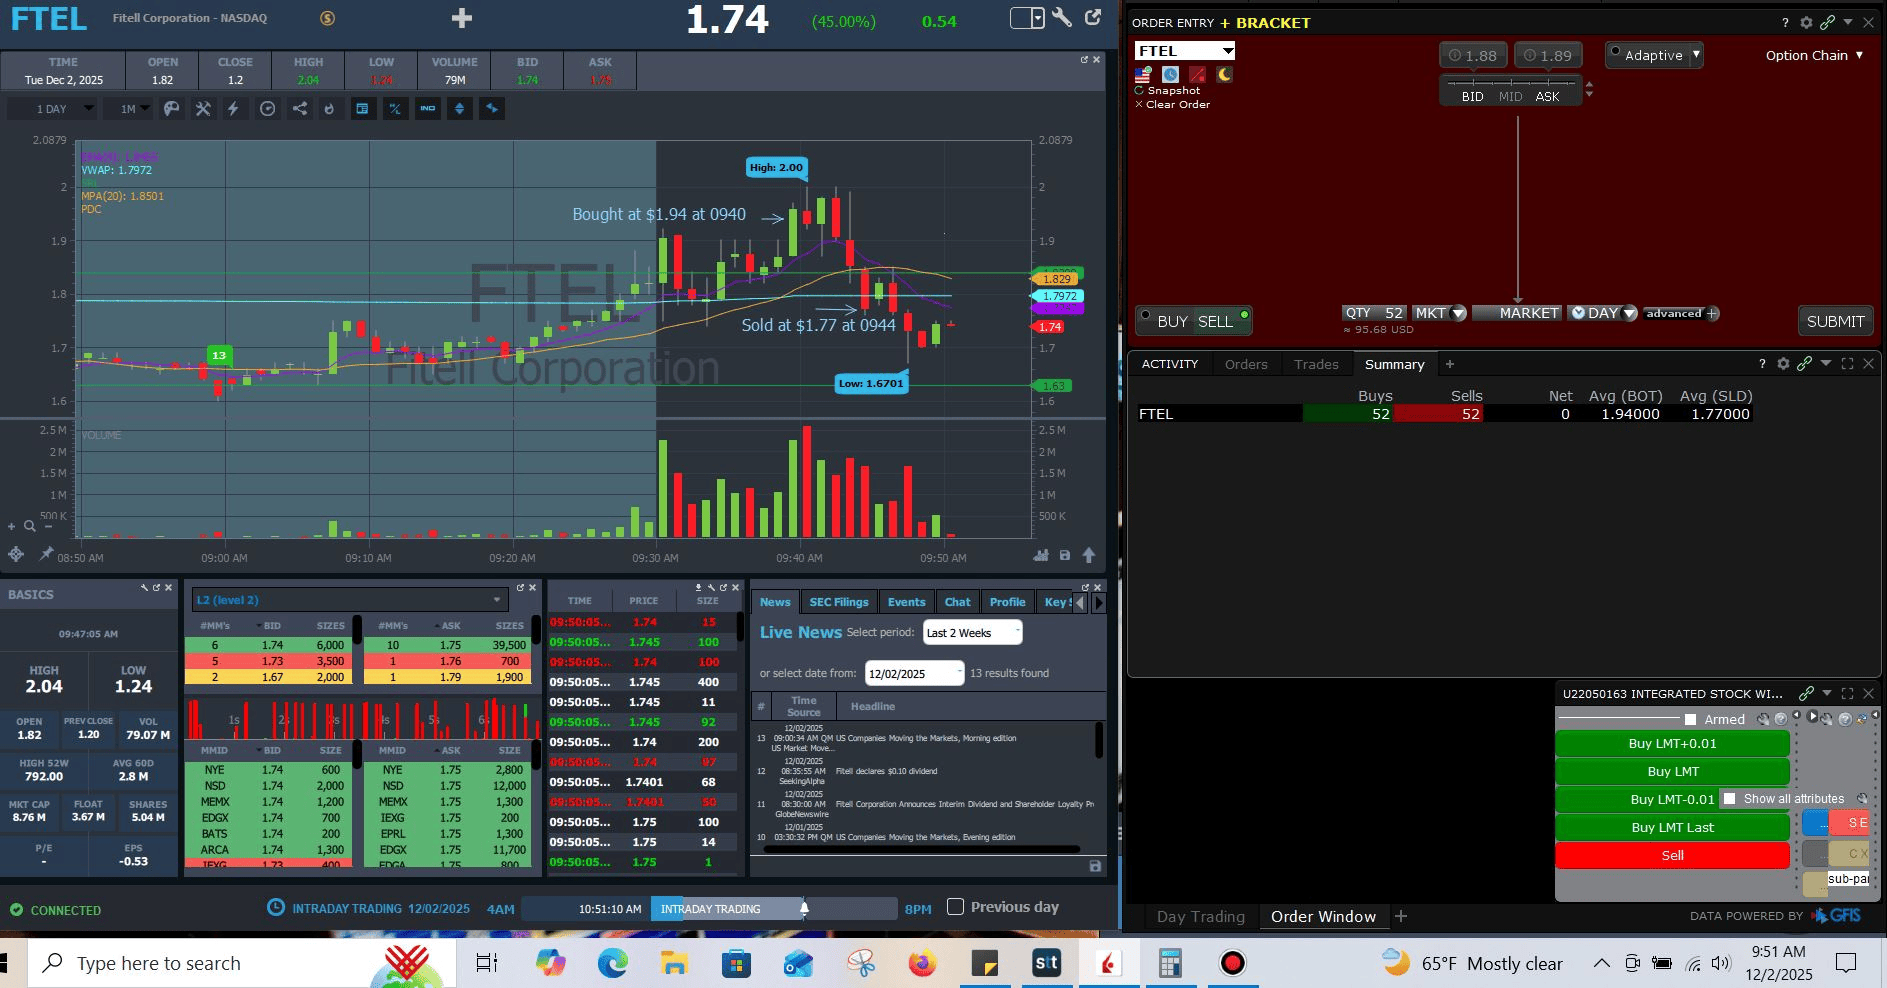Tick the Armed checkbox
Viewport: 1887px width, 988px height.
(1690, 719)
